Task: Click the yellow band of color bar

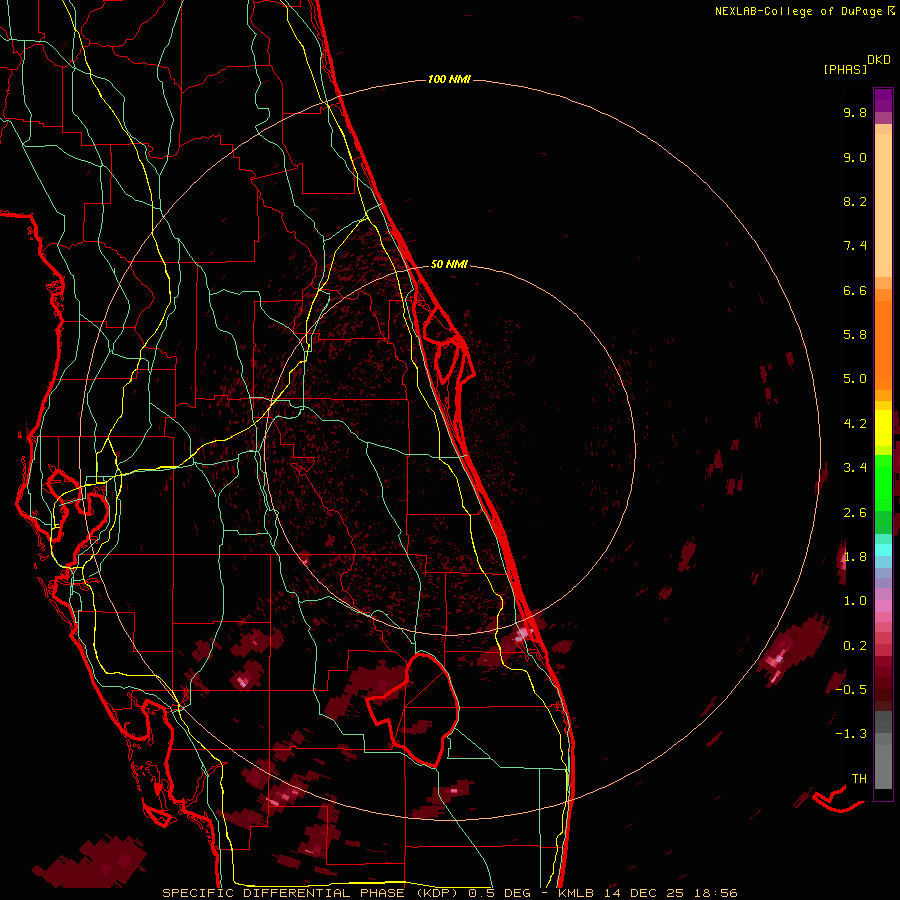Action: (x=883, y=428)
